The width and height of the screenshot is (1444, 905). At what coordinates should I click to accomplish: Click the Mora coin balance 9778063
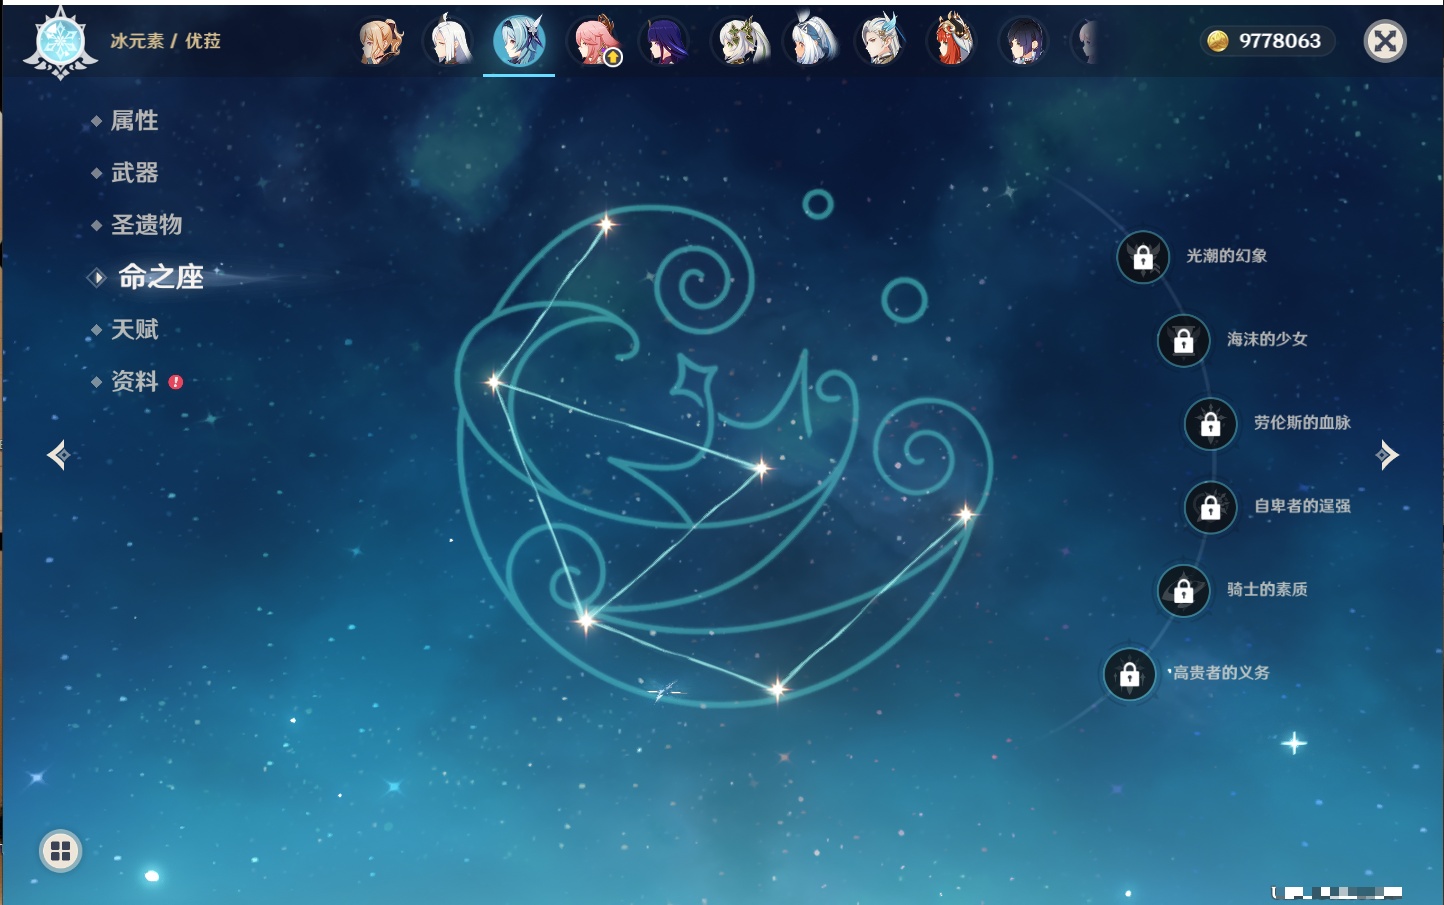[x=1268, y=41]
